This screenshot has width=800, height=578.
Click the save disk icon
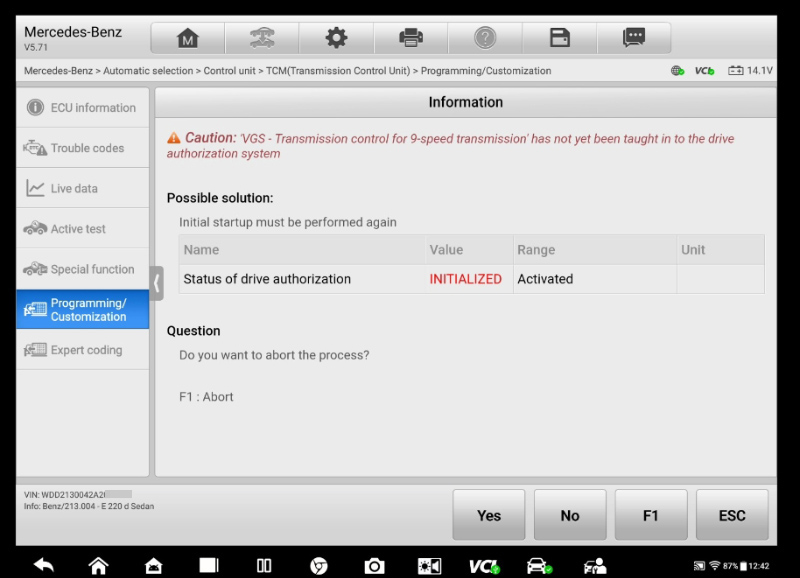tap(559, 38)
